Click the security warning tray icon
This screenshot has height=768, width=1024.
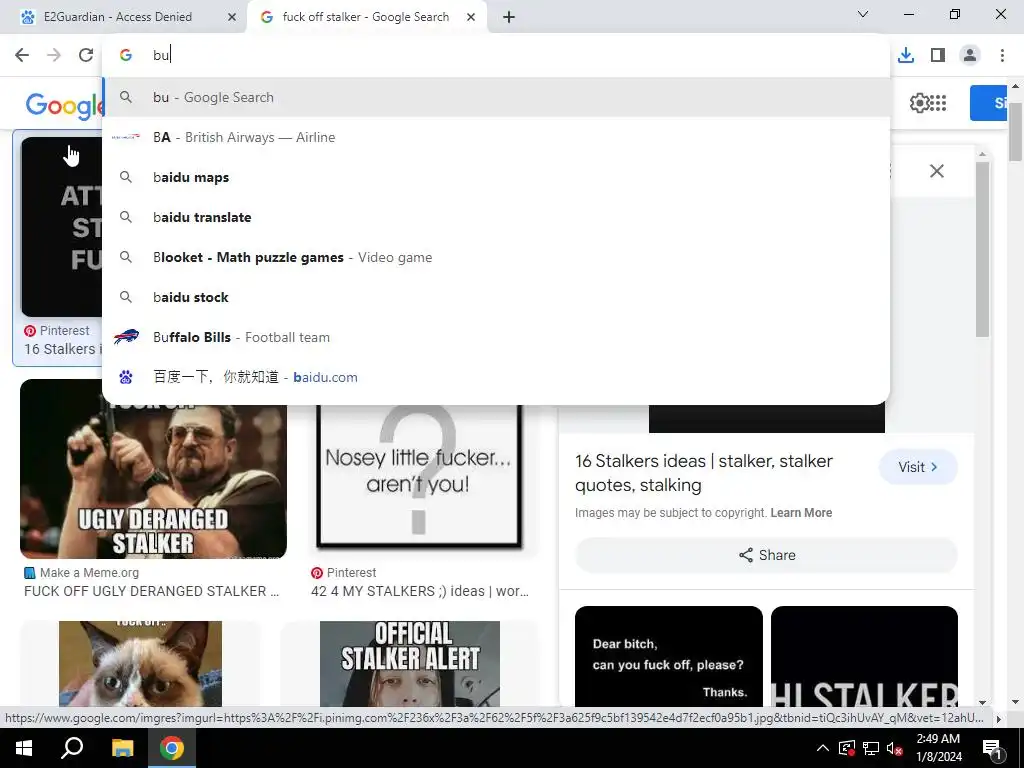[847, 748]
